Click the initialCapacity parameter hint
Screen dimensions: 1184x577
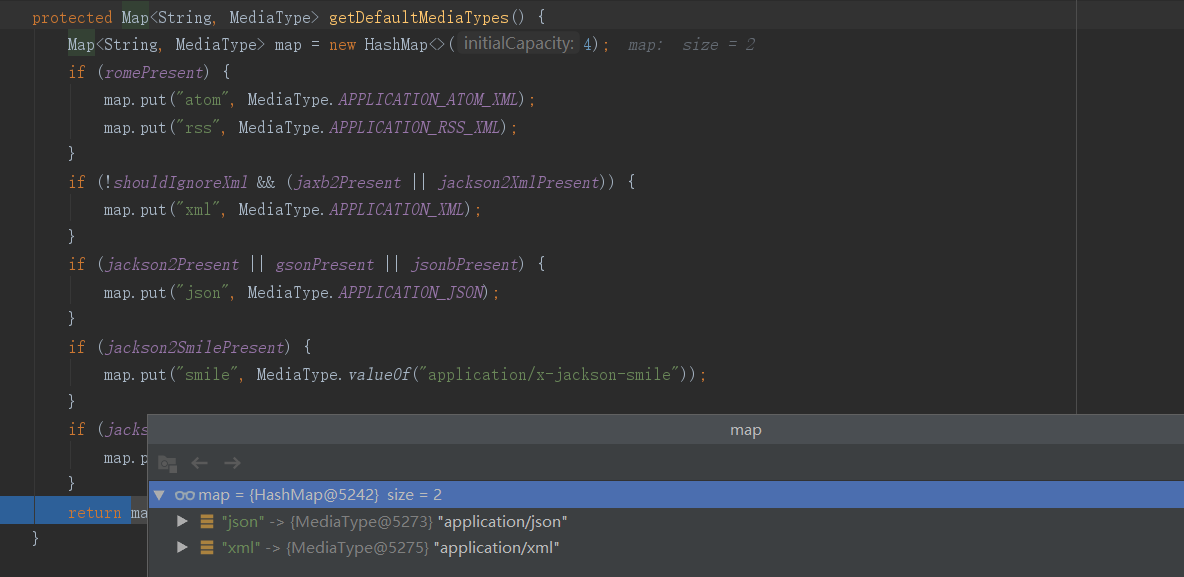(x=519, y=44)
